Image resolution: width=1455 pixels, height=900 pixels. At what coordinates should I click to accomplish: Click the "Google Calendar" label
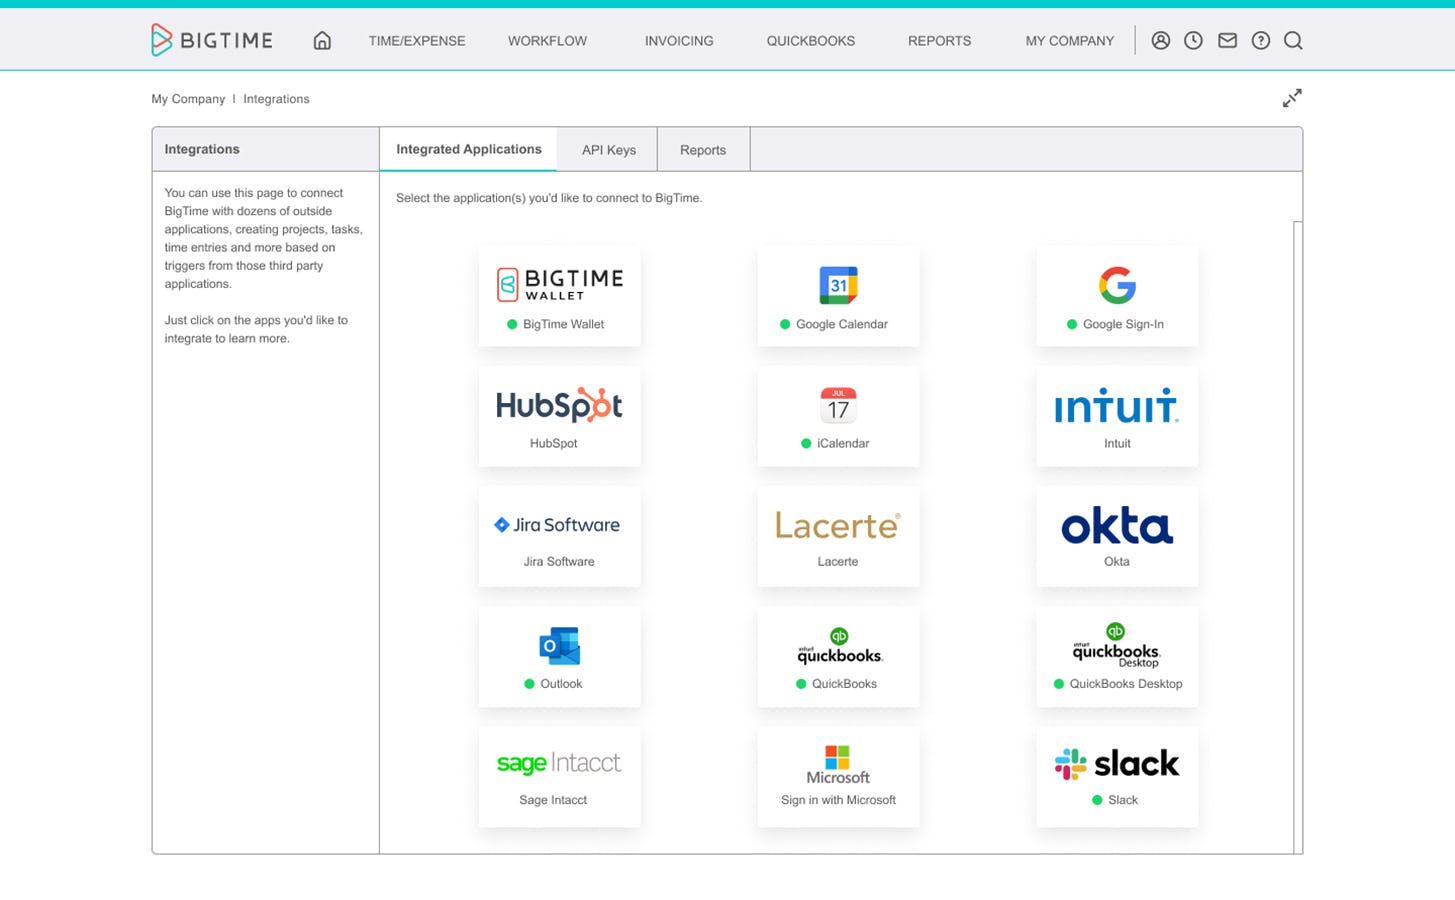click(842, 324)
